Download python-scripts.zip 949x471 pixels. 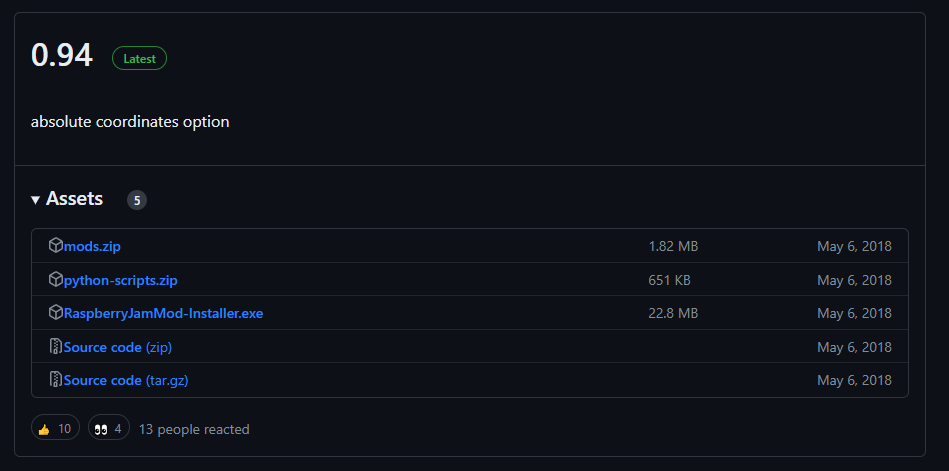click(120, 280)
